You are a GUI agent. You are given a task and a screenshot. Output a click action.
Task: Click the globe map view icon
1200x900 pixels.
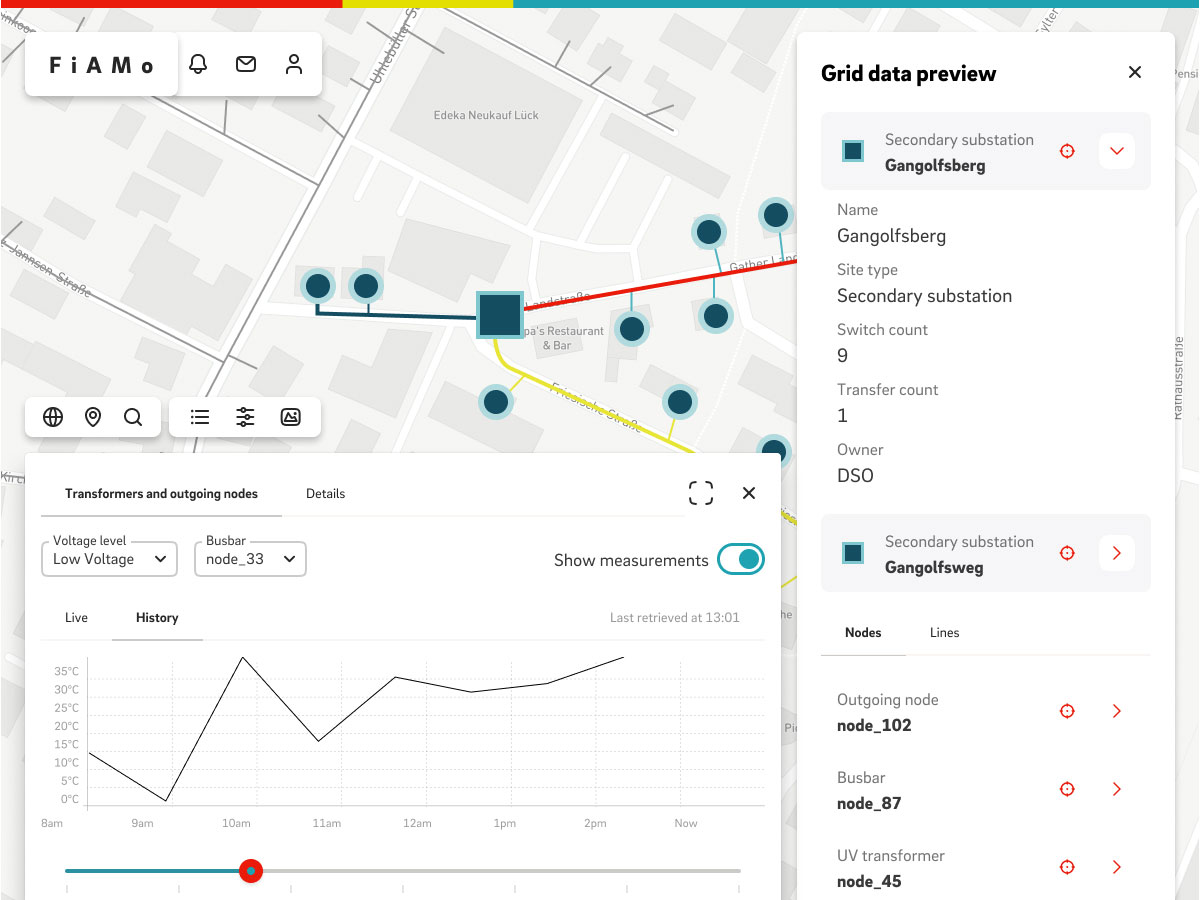[x=53, y=417]
